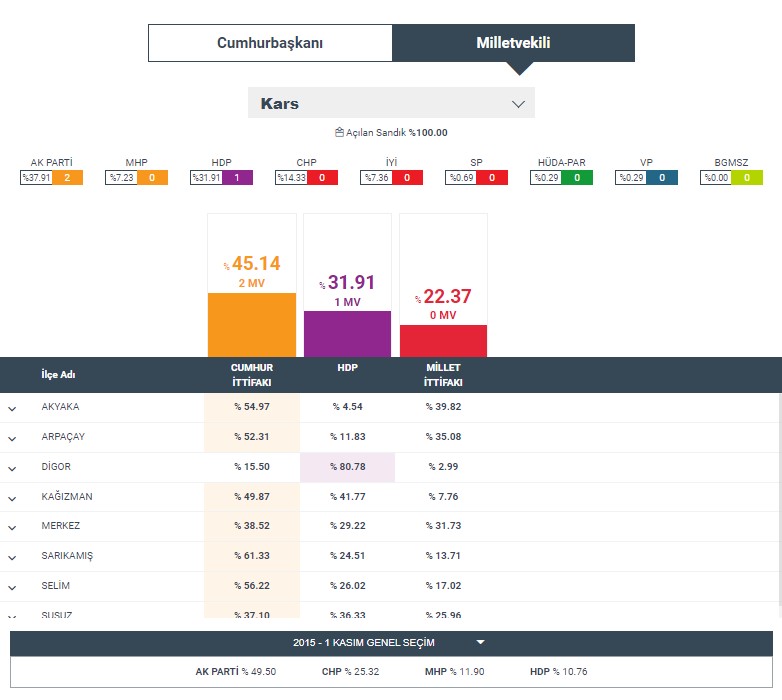The width and height of the screenshot is (782, 700).
Task: Open the 2015 - 1 Kasım Genel Seçim dropdown
Action: point(391,643)
